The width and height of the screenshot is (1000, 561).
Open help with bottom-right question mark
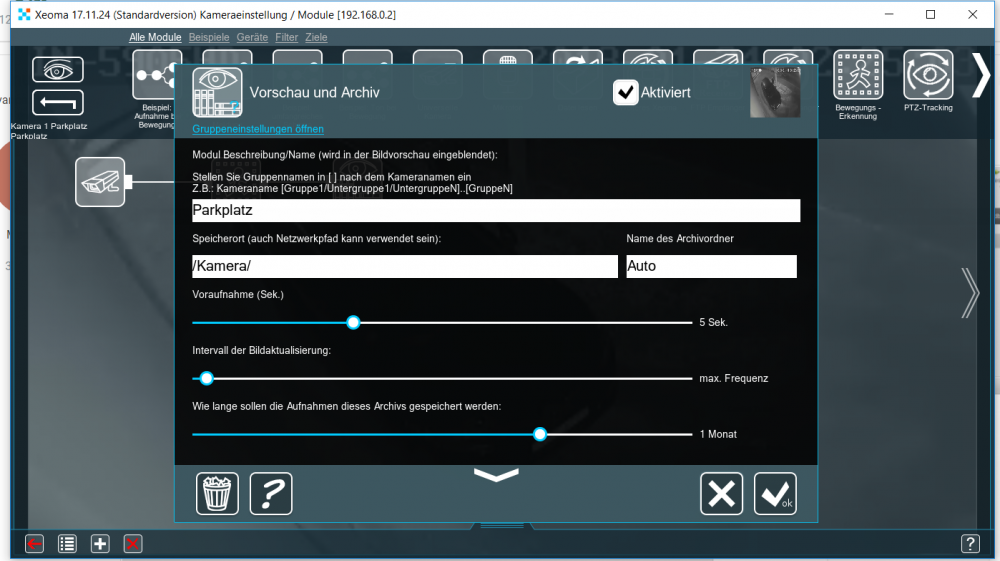coord(970,544)
